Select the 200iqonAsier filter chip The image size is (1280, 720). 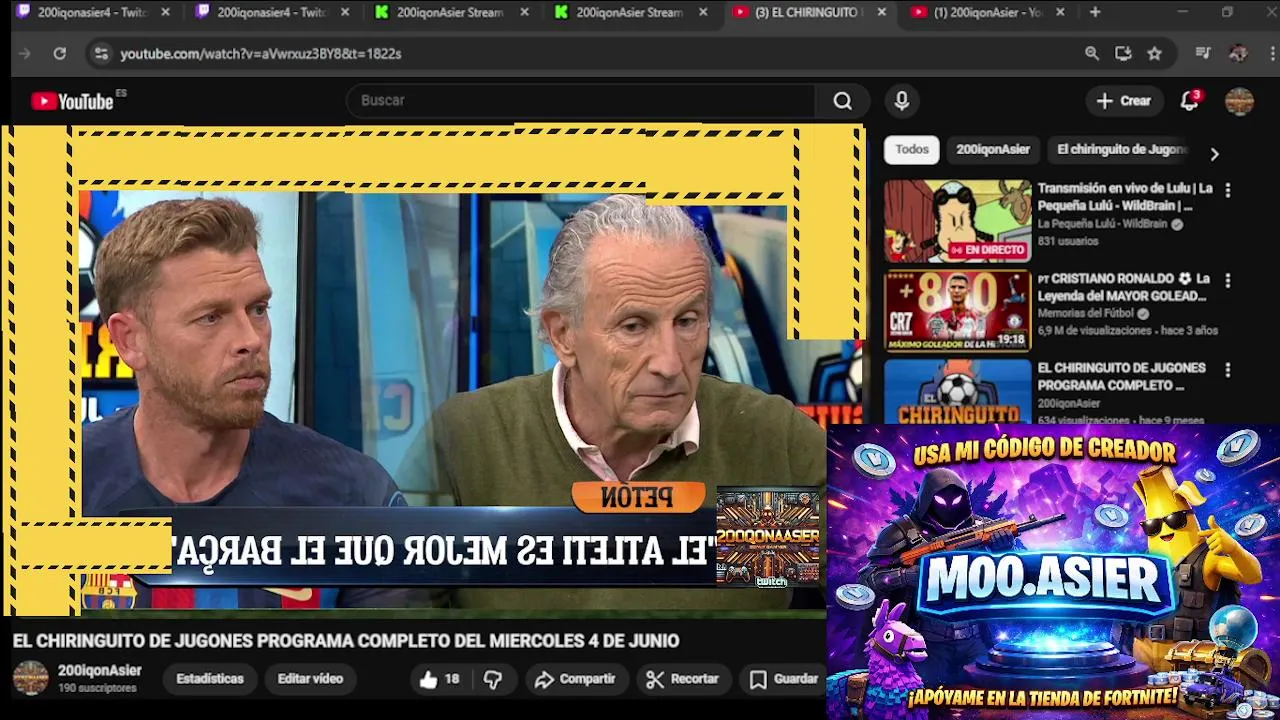point(993,150)
